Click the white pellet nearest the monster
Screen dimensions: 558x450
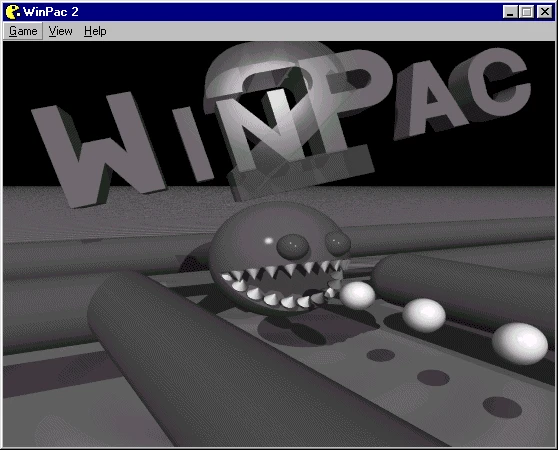[x=357, y=295]
